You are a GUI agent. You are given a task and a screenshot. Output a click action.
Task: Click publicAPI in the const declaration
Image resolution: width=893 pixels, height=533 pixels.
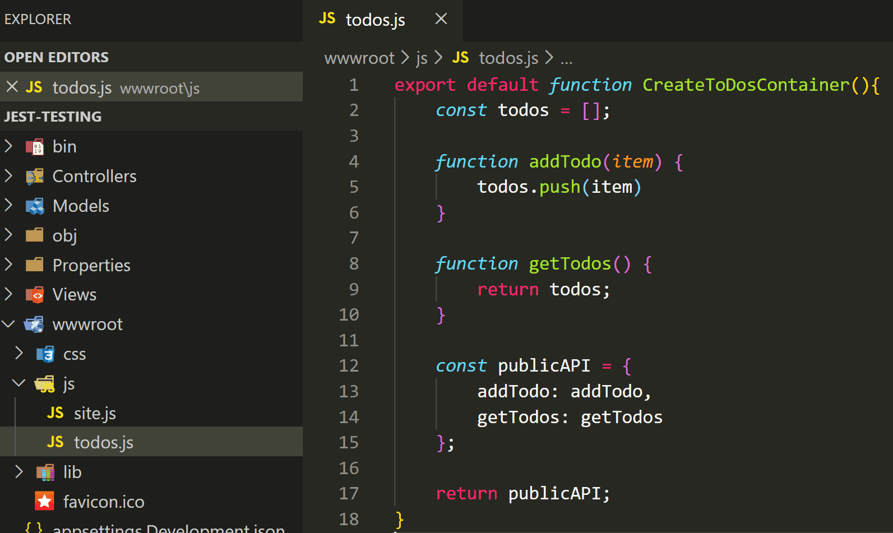click(x=544, y=366)
